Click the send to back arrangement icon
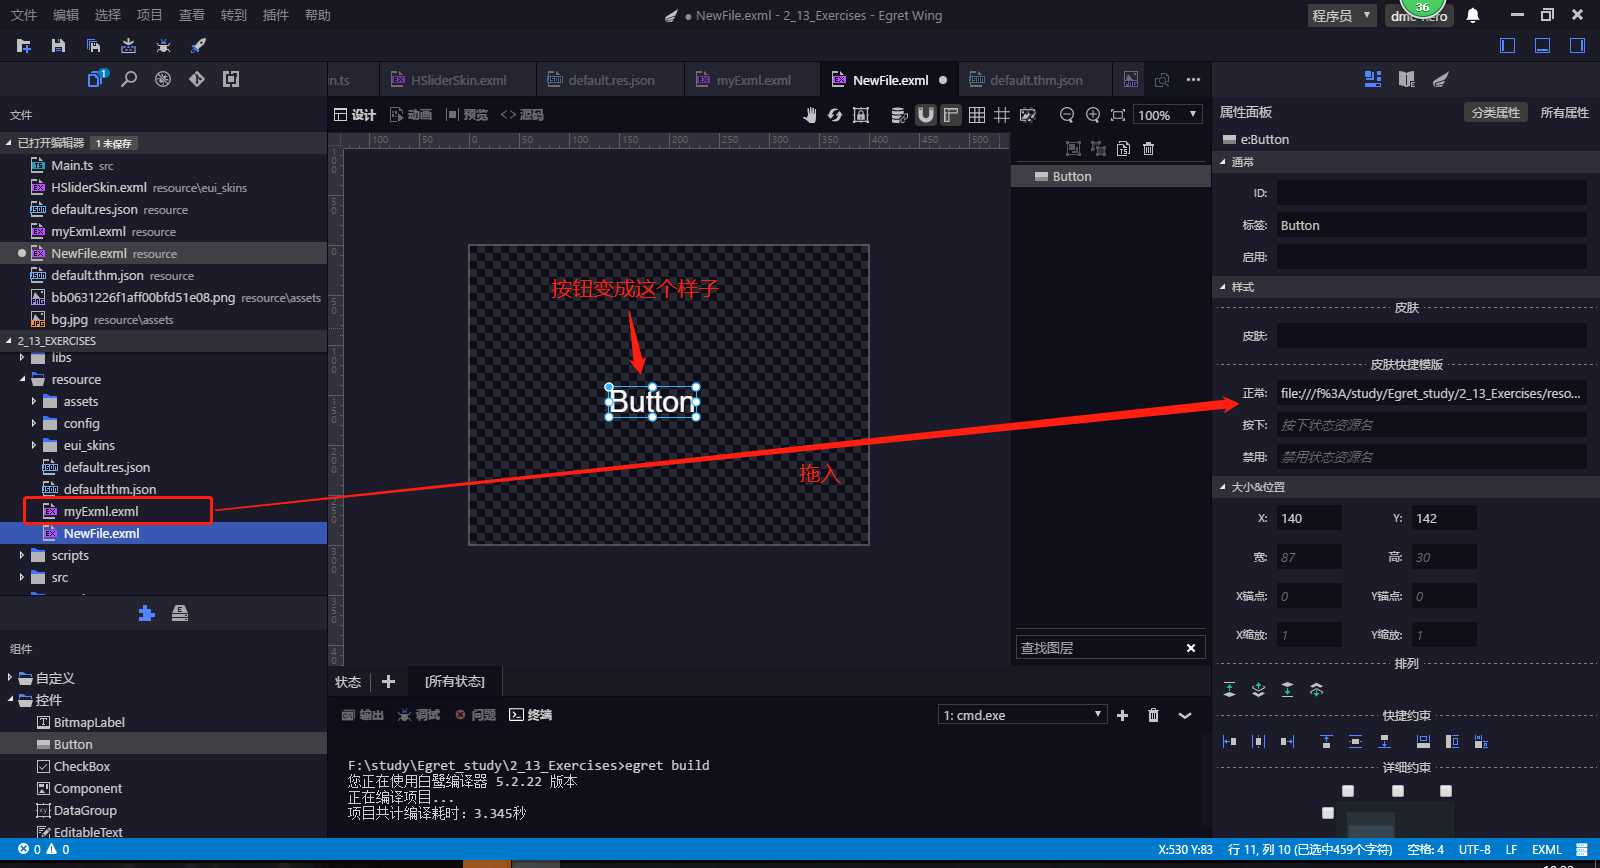 point(1287,690)
